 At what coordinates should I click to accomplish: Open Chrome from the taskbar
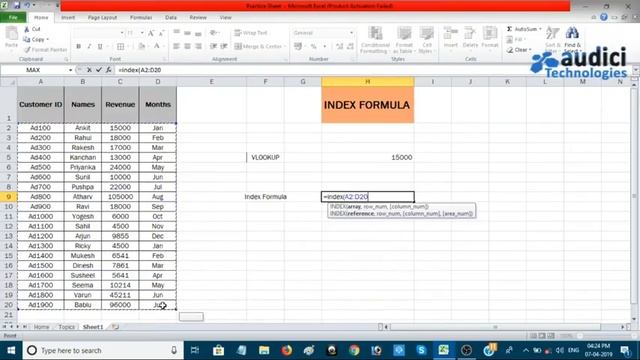pyautogui.click(x=354, y=351)
